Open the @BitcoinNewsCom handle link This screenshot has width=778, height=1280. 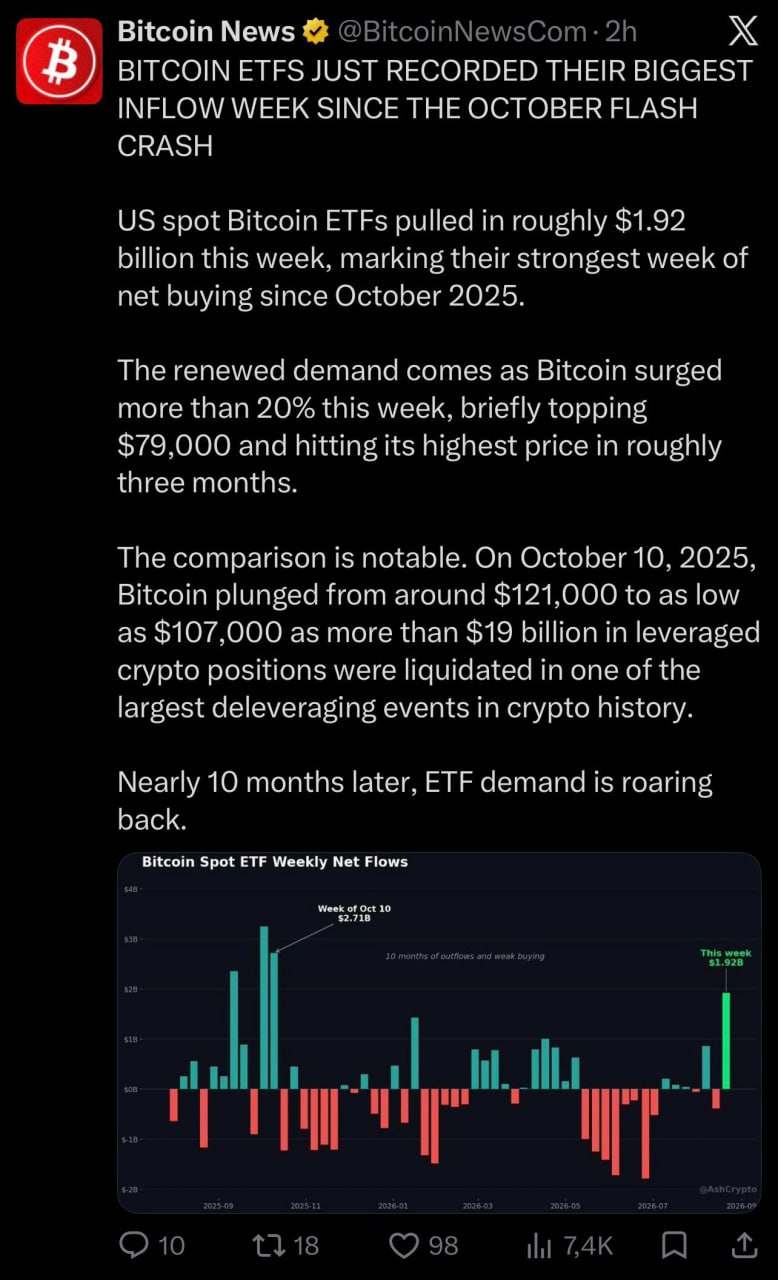coord(462,32)
